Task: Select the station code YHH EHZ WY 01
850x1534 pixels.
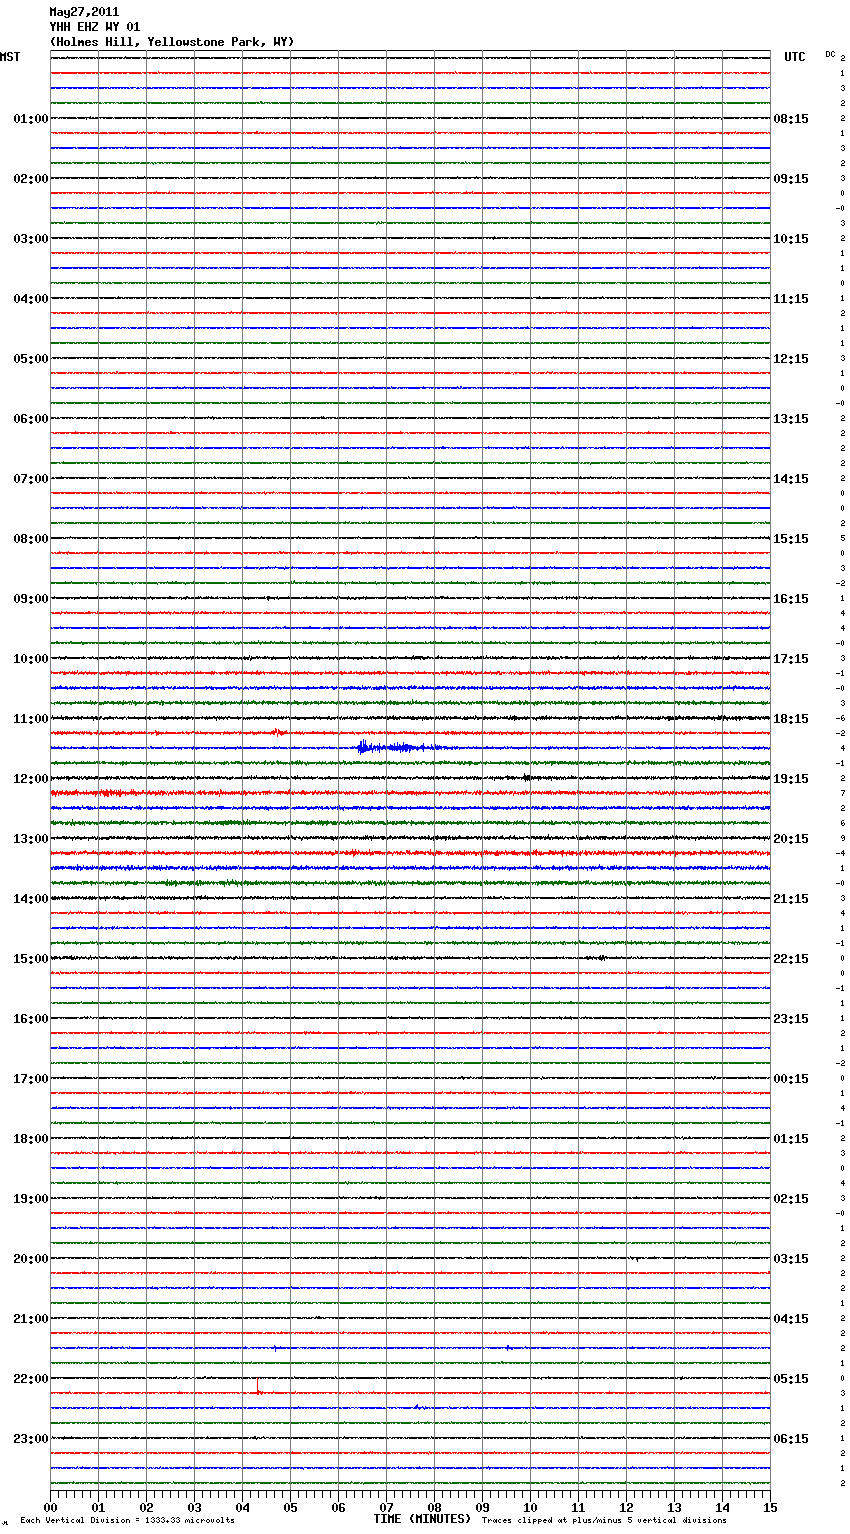Action: [95, 27]
